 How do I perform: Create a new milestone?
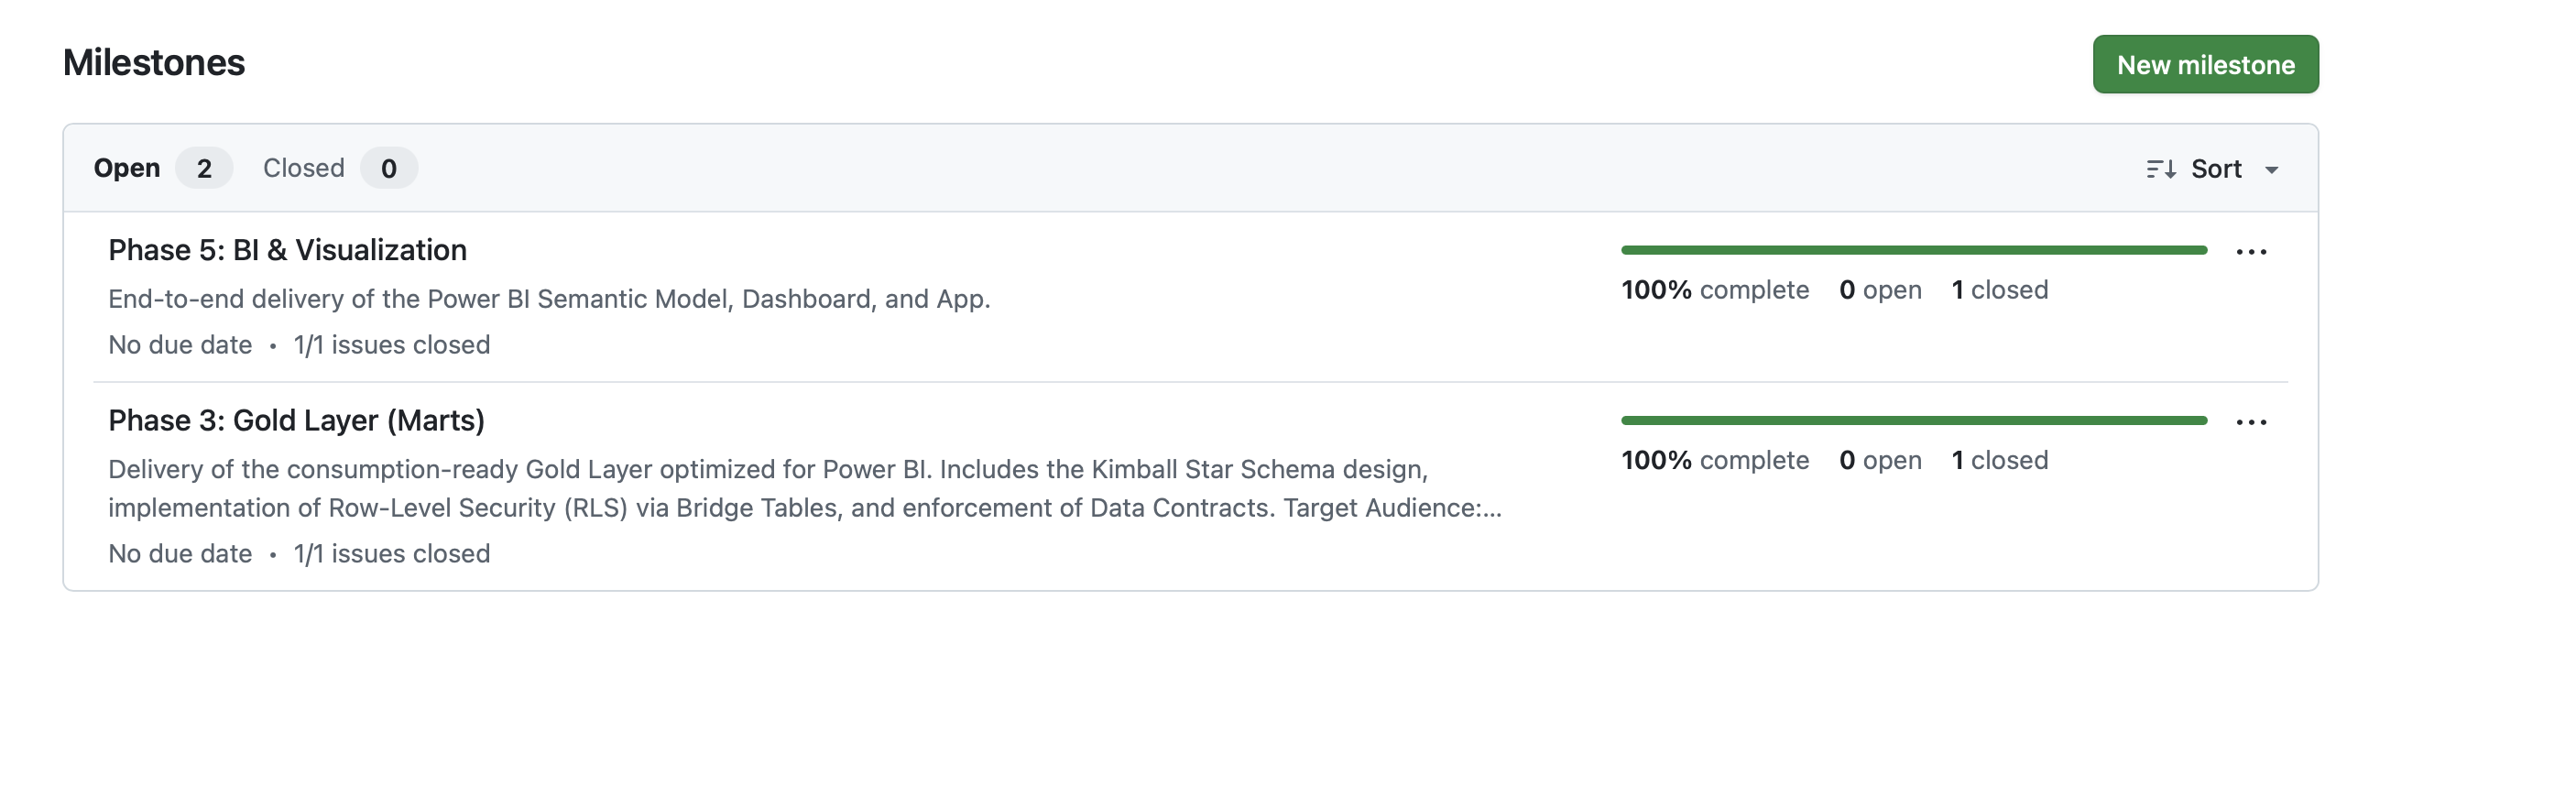pos(2205,65)
